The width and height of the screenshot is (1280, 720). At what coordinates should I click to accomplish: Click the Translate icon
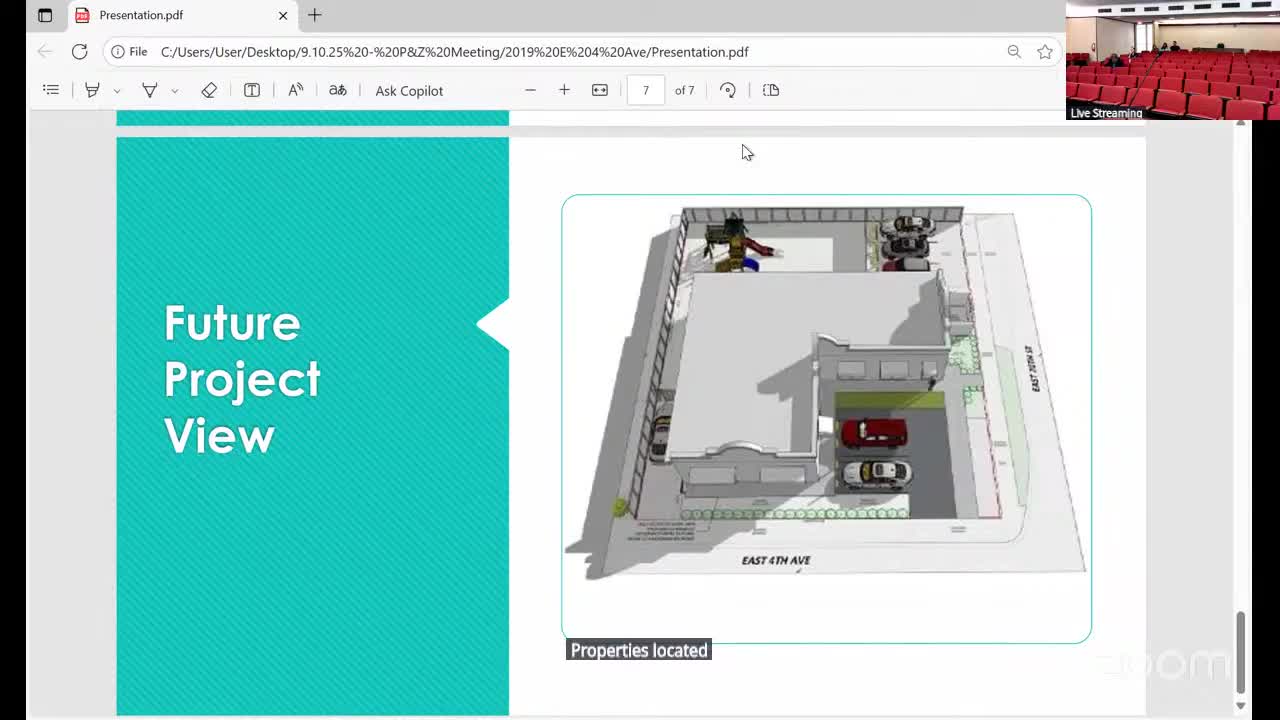tap(338, 90)
